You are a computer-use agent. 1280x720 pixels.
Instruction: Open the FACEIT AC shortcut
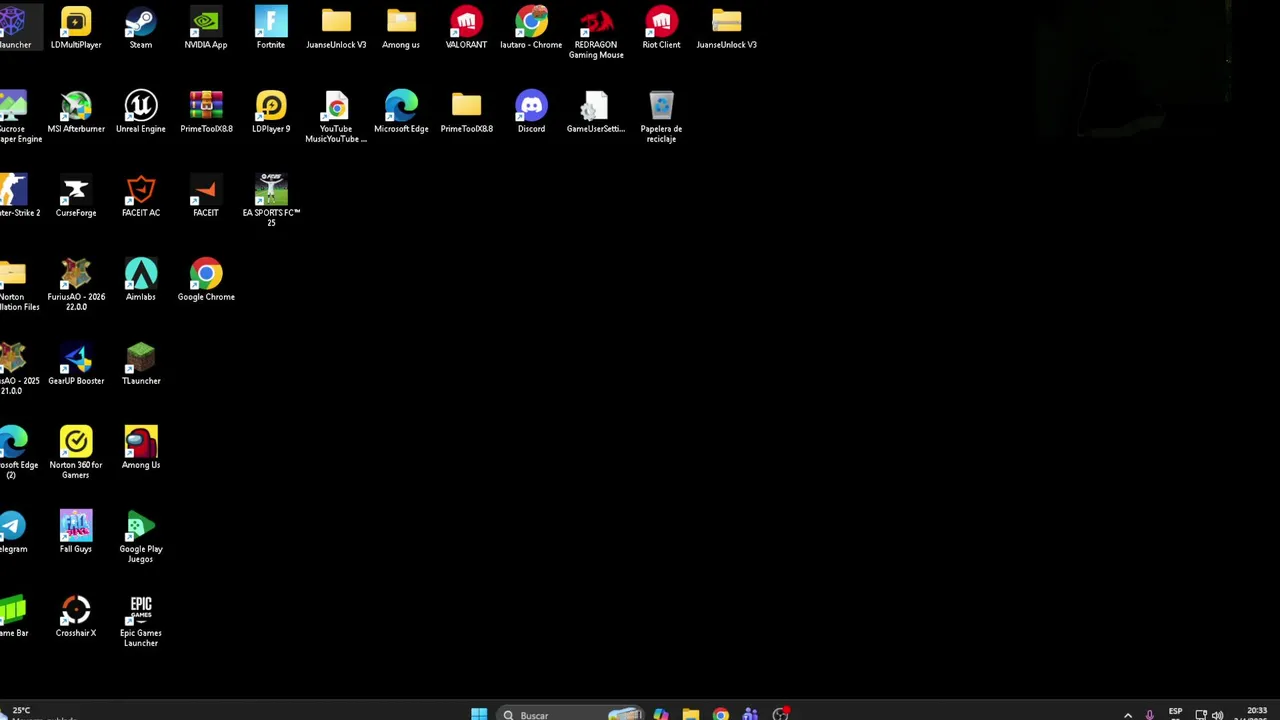pos(141,196)
